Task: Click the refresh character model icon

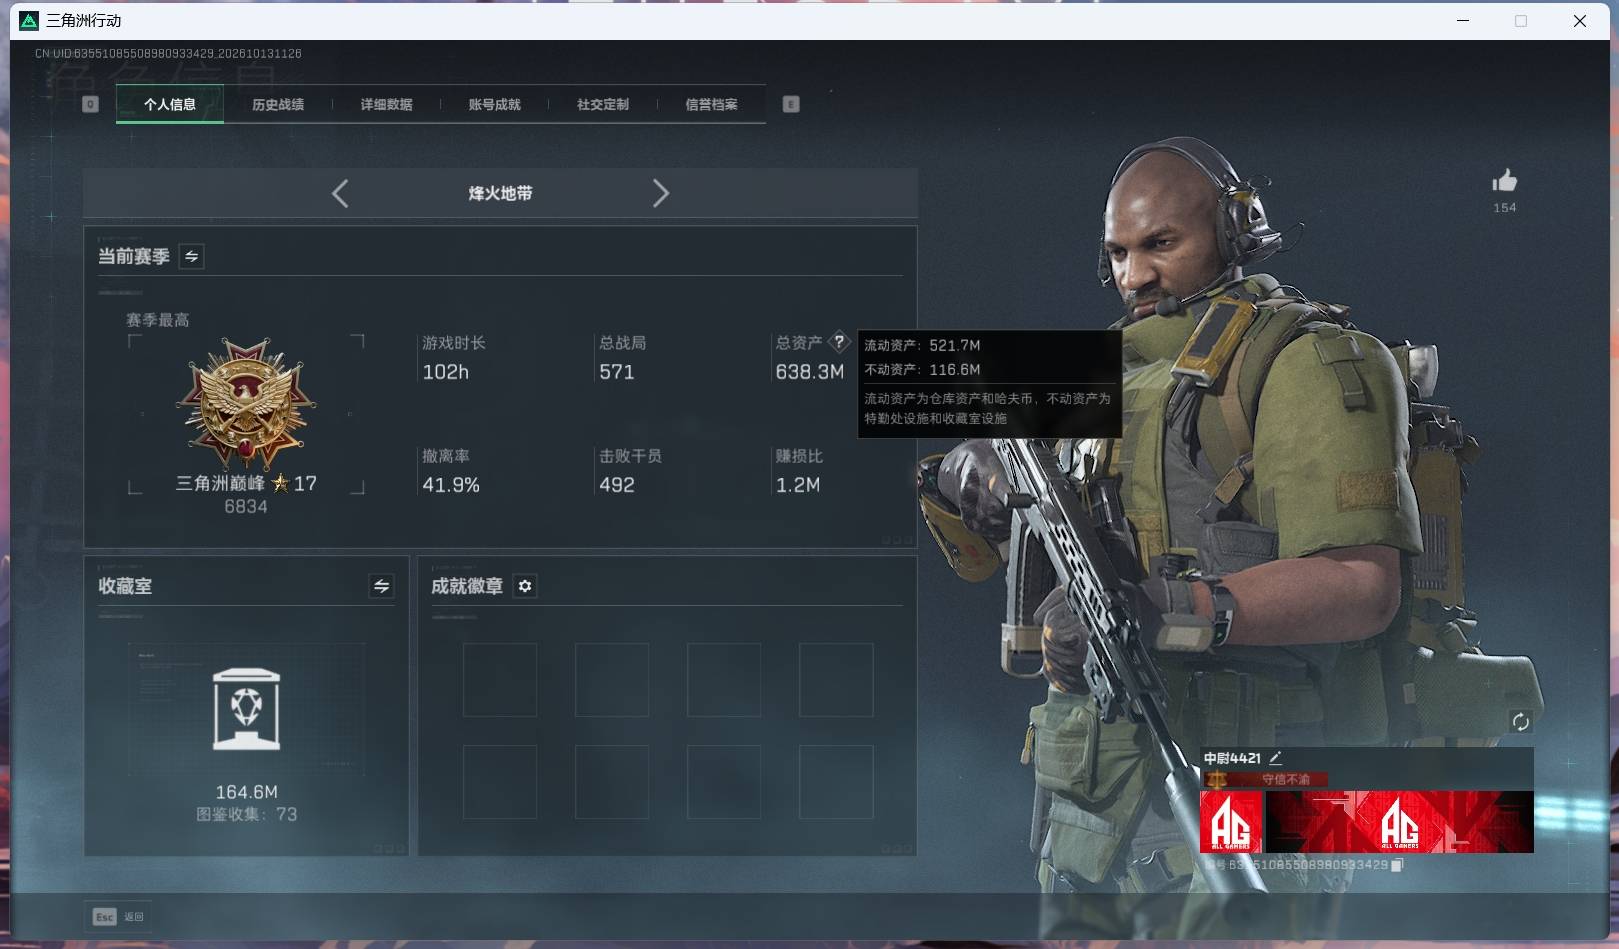Action: [x=1520, y=722]
